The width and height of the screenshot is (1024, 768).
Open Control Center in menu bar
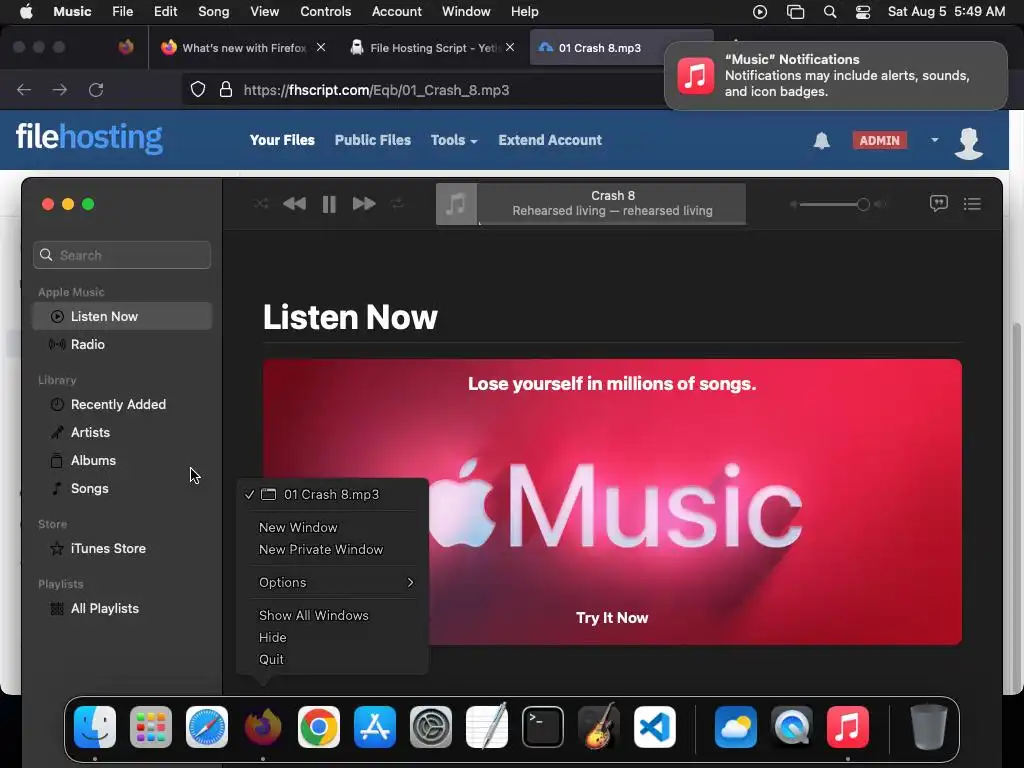pos(863,12)
